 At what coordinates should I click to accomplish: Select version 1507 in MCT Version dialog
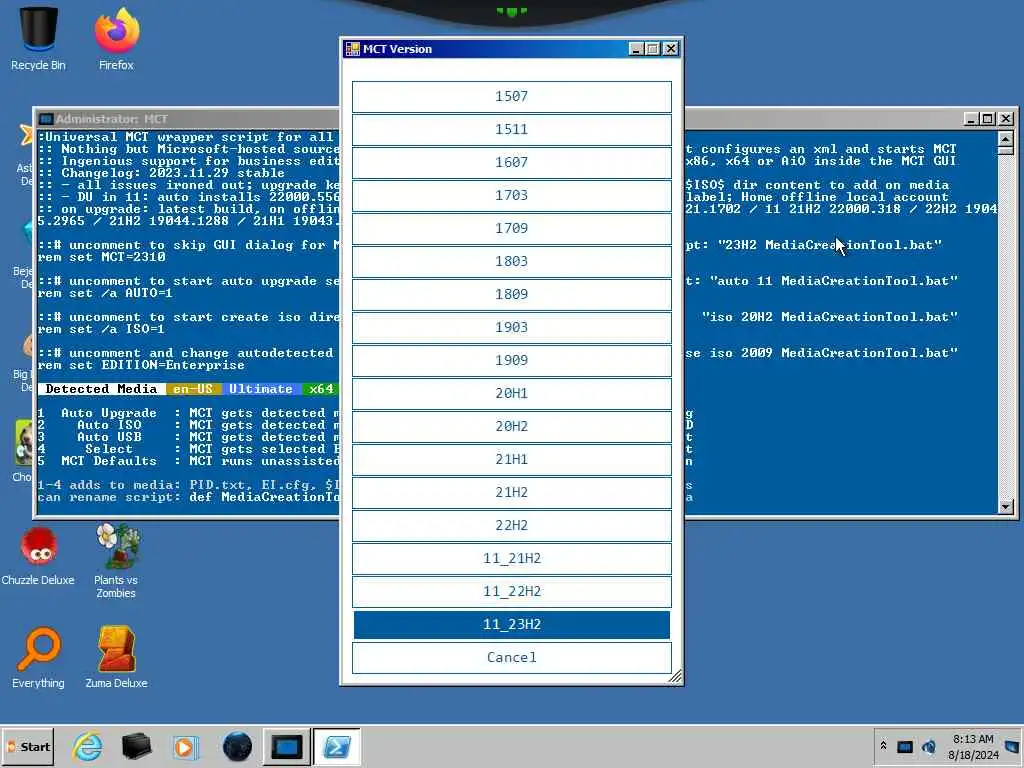tap(511, 97)
